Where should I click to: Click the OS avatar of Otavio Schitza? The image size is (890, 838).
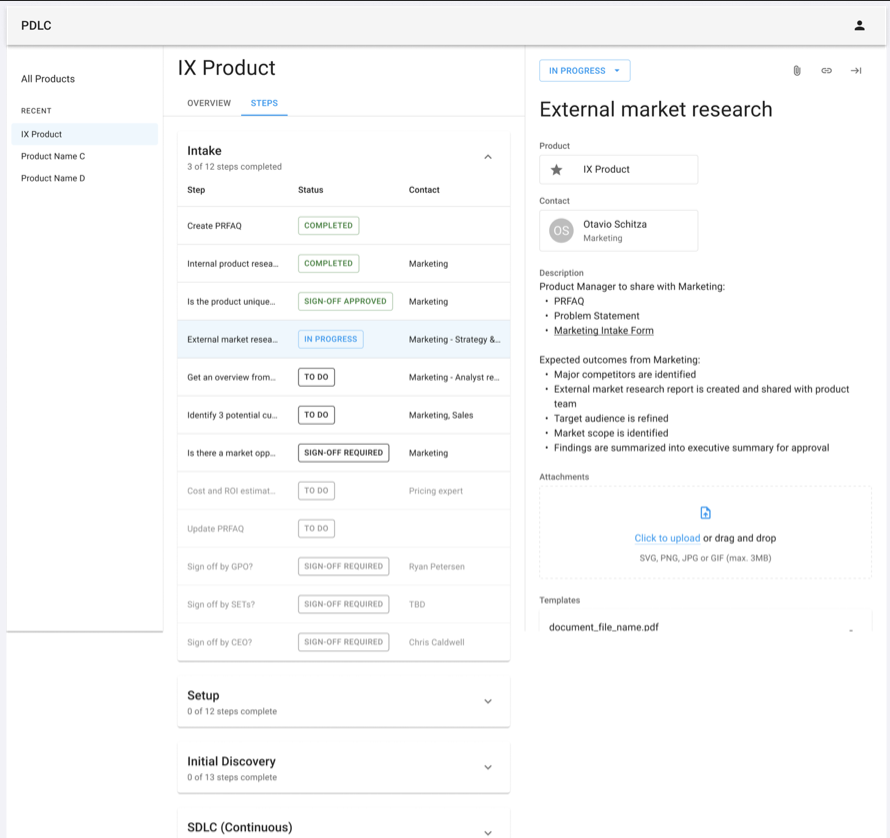click(x=561, y=231)
